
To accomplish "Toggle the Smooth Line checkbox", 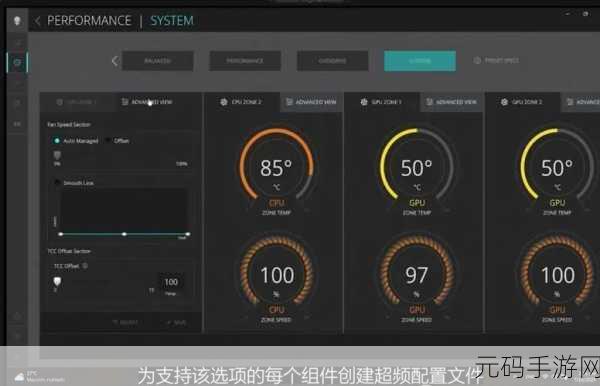I will (x=57, y=182).
